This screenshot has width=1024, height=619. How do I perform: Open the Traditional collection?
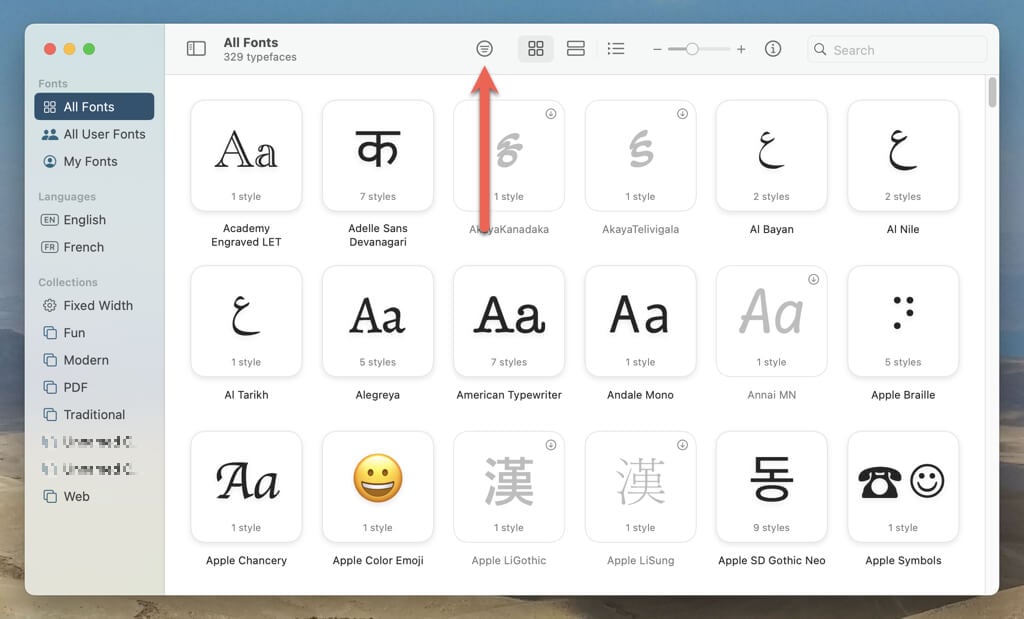(94, 415)
